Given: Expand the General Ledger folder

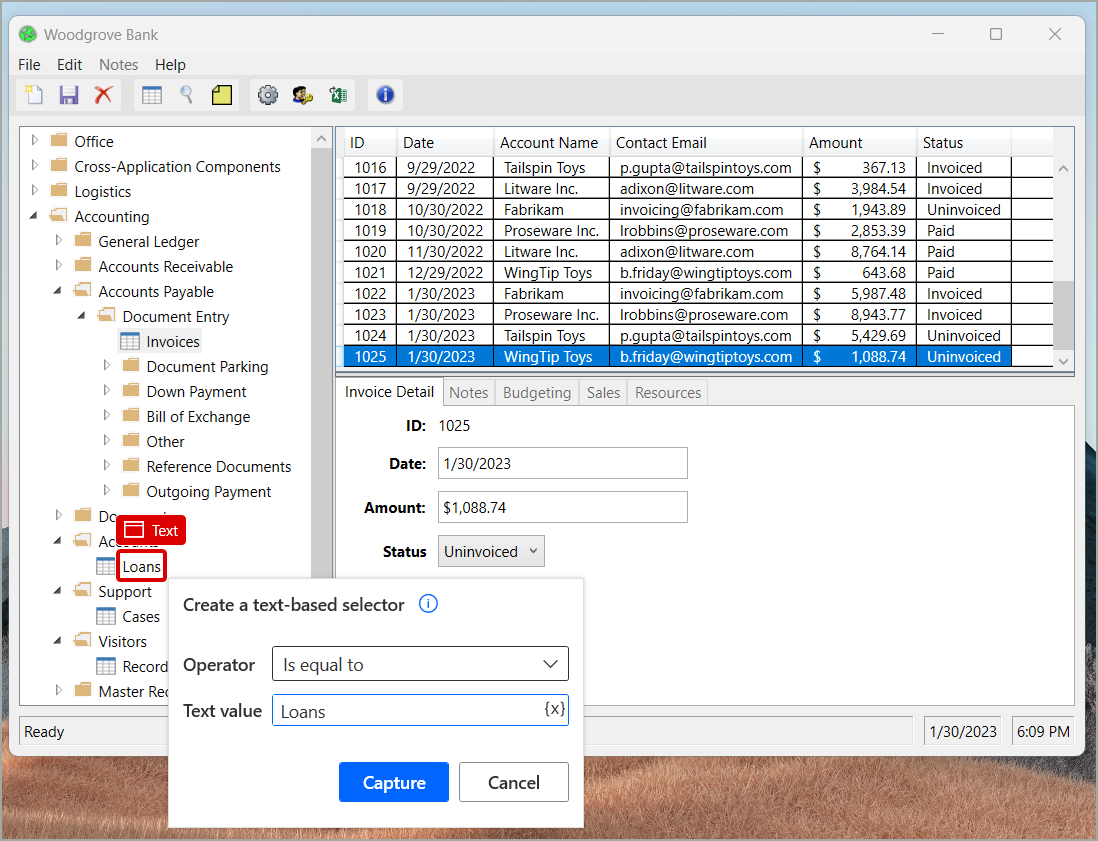Looking at the screenshot, I should tap(58, 241).
